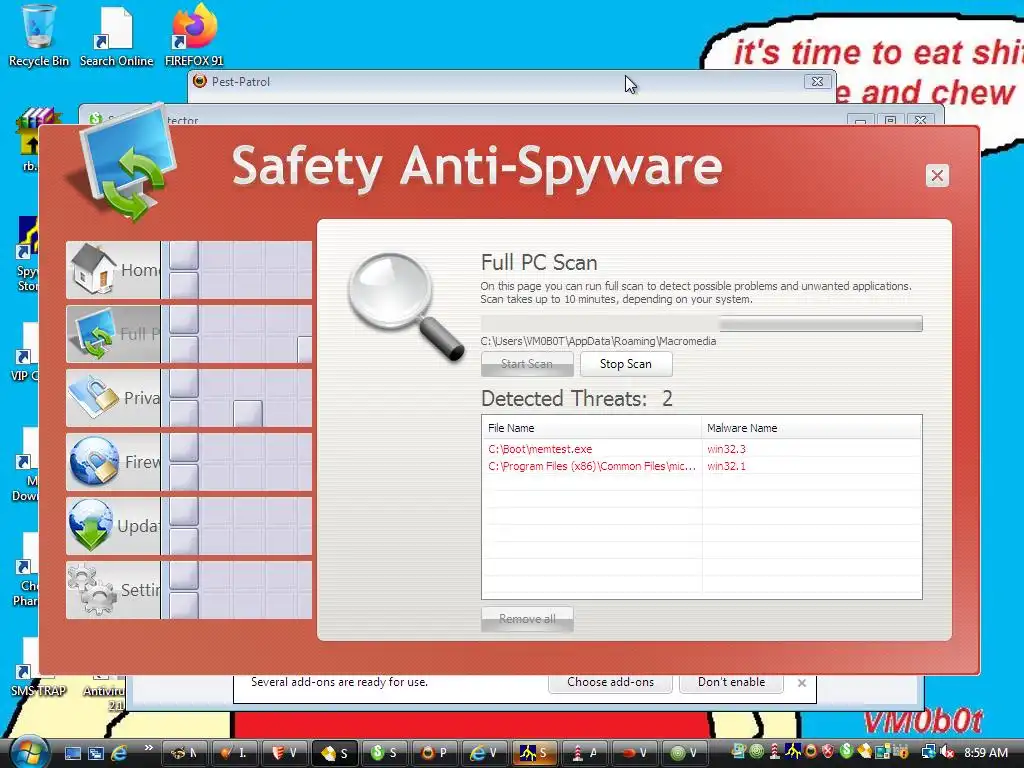Click the Switch between windows quick launch icon
Viewport: 1024px width, 768px height.
pyautogui.click(x=96, y=753)
